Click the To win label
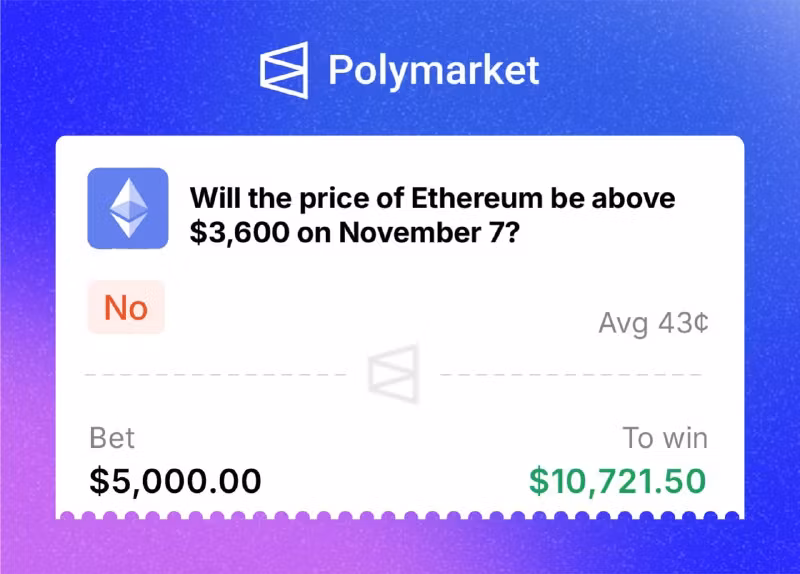Viewport: 800px width, 574px height. 665,438
